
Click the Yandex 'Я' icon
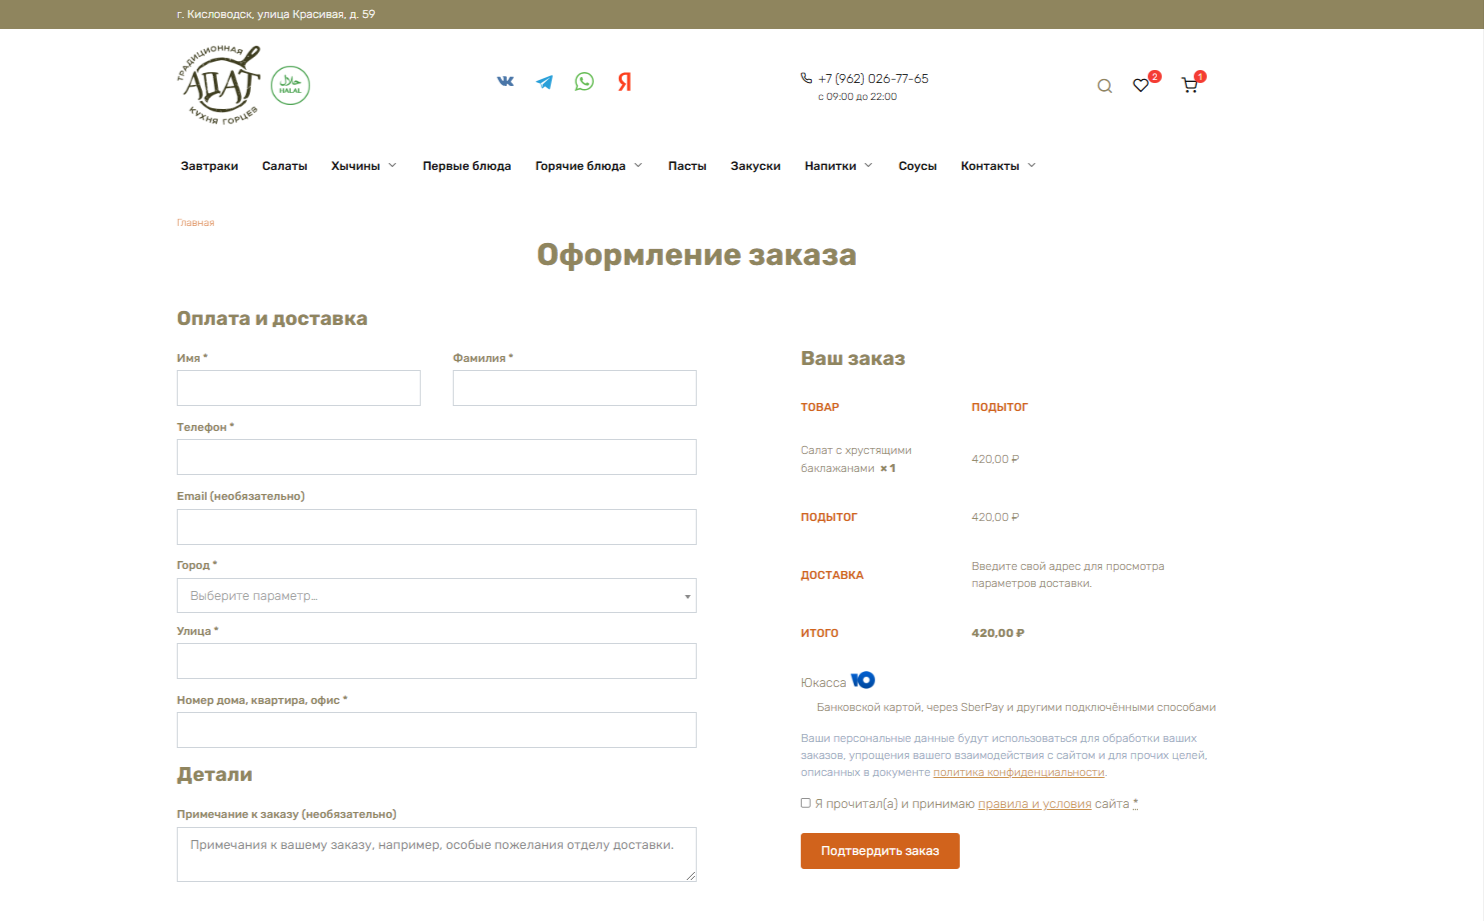pos(624,82)
